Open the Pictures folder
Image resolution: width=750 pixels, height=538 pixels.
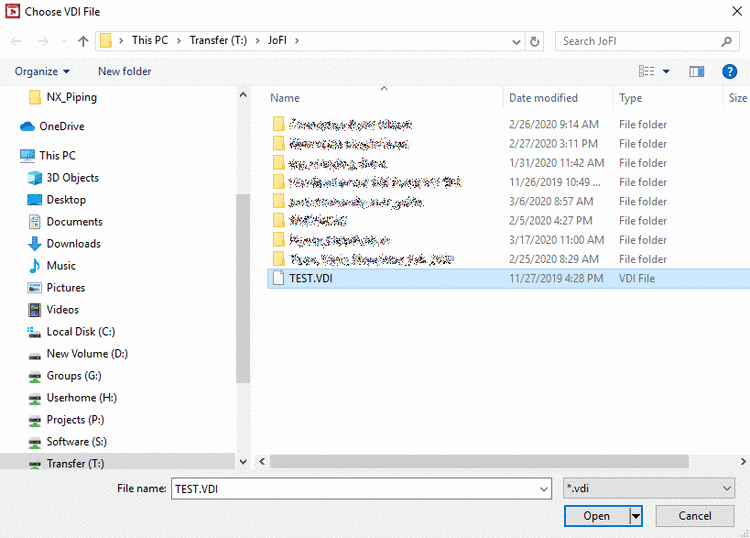point(56,287)
